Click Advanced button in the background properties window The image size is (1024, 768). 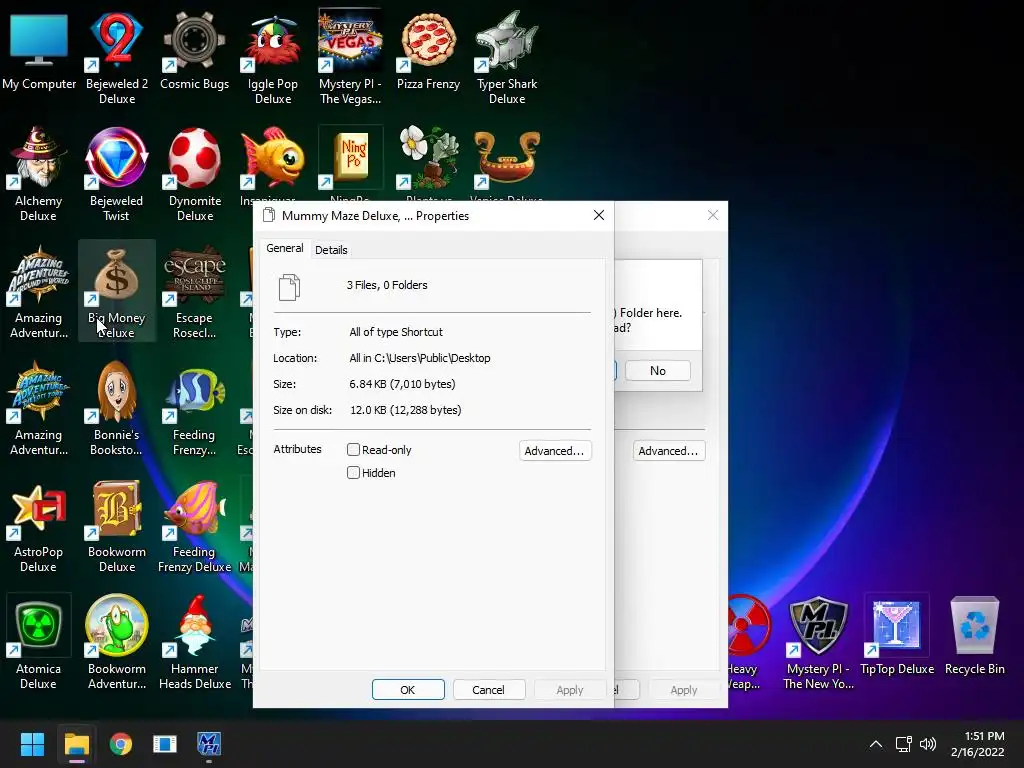(669, 451)
